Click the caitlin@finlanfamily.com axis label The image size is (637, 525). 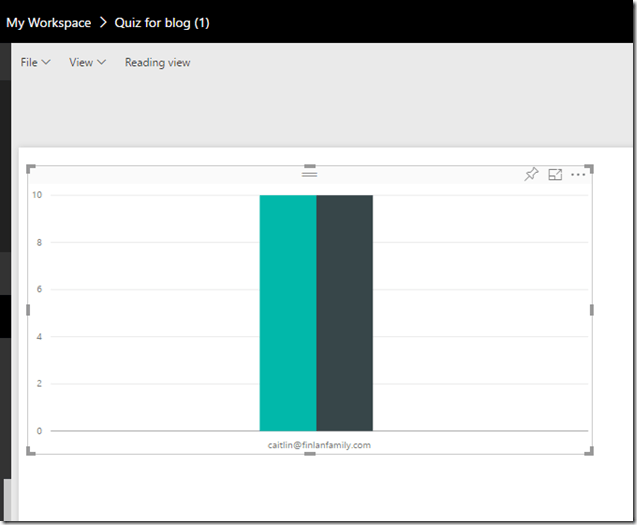pos(319,445)
